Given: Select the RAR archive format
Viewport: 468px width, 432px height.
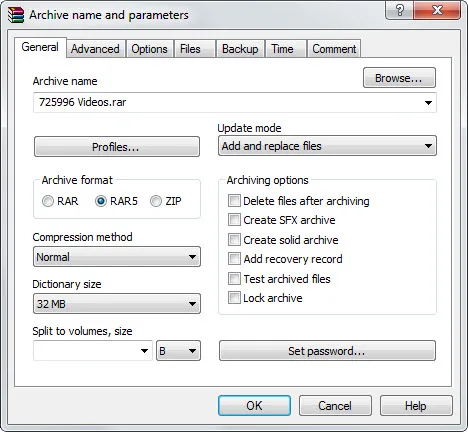Looking at the screenshot, I should 48,201.
